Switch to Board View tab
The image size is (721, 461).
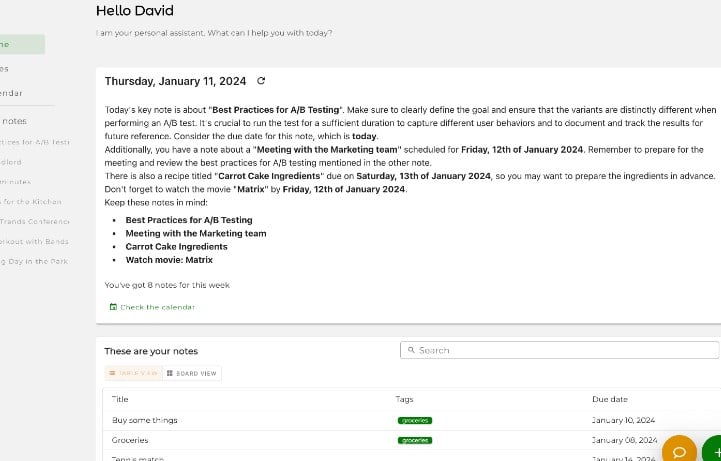[192, 373]
